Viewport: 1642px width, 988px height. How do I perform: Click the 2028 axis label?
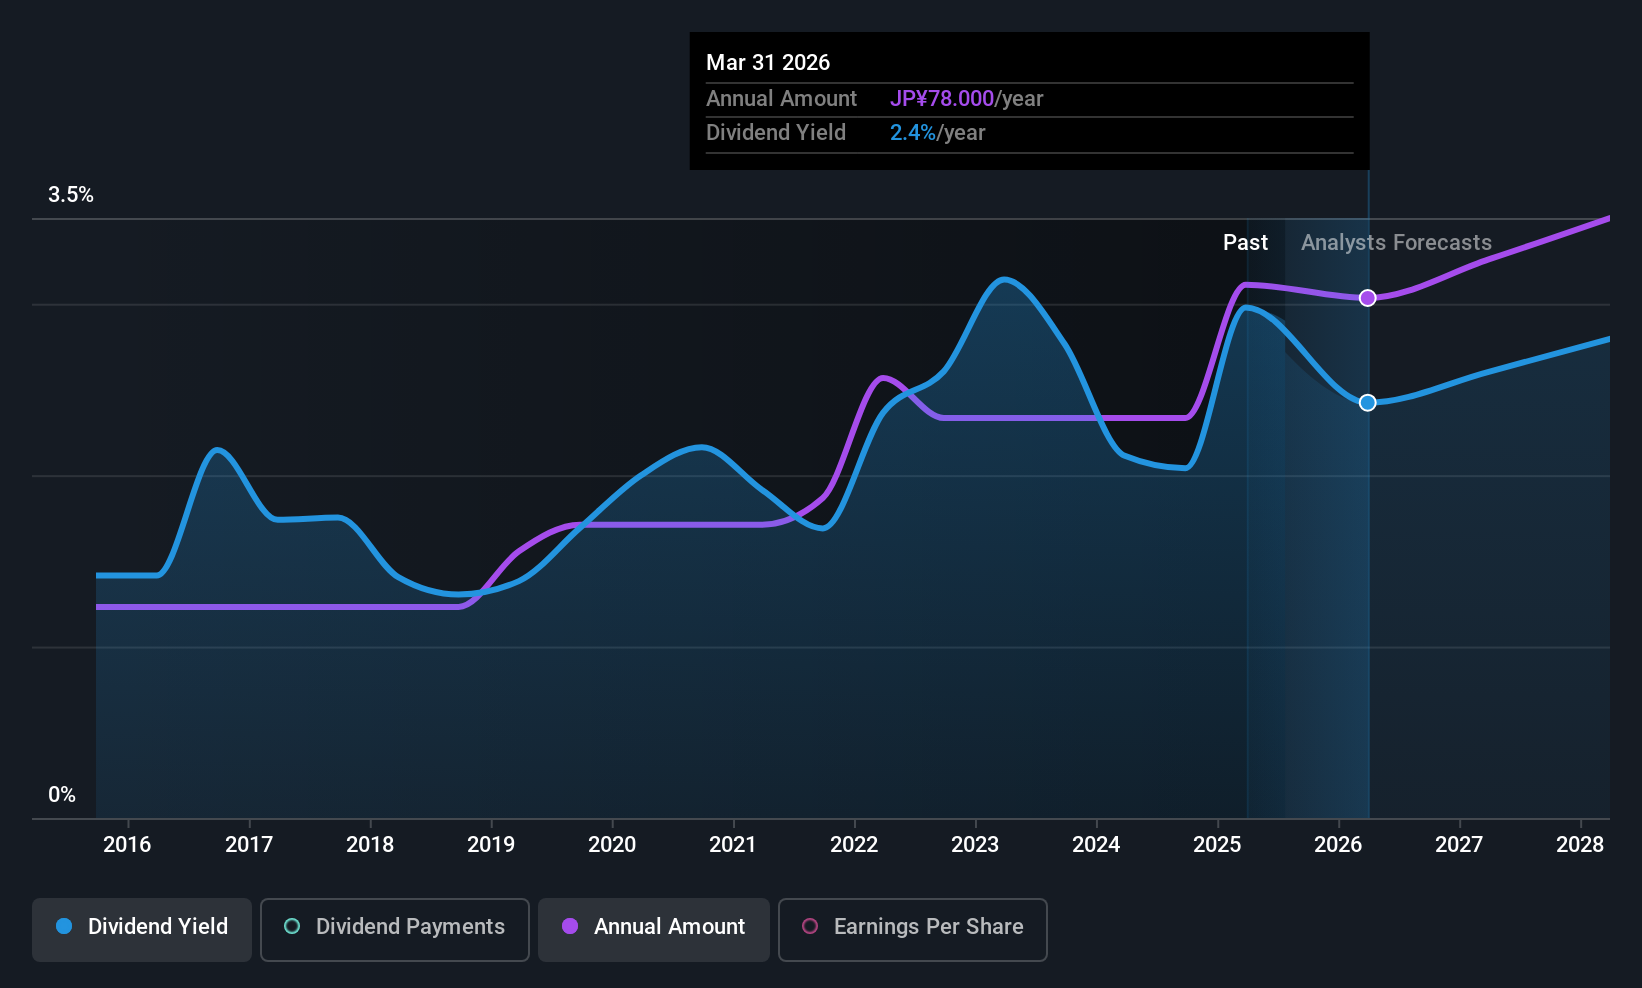pyautogui.click(x=1580, y=845)
